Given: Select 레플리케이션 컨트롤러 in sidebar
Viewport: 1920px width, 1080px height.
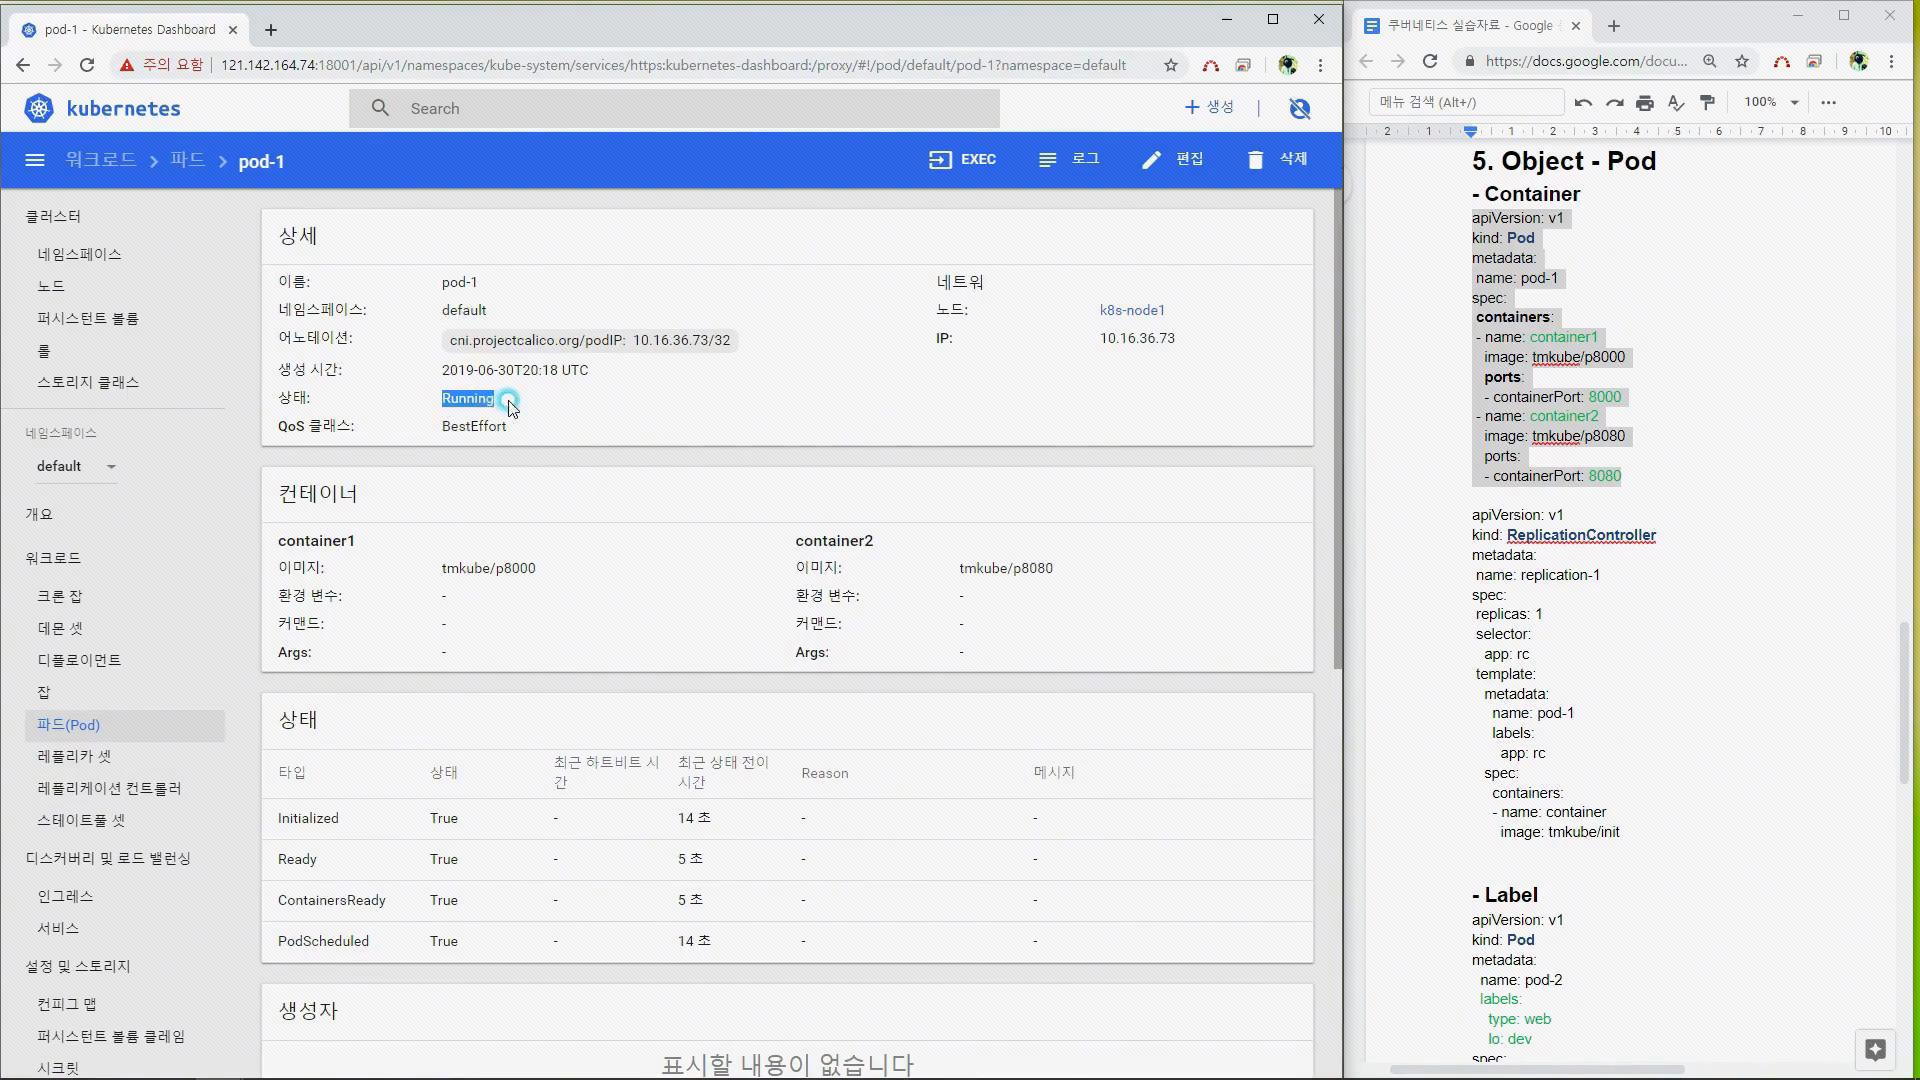Looking at the screenshot, I should click(x=109, y=789).
